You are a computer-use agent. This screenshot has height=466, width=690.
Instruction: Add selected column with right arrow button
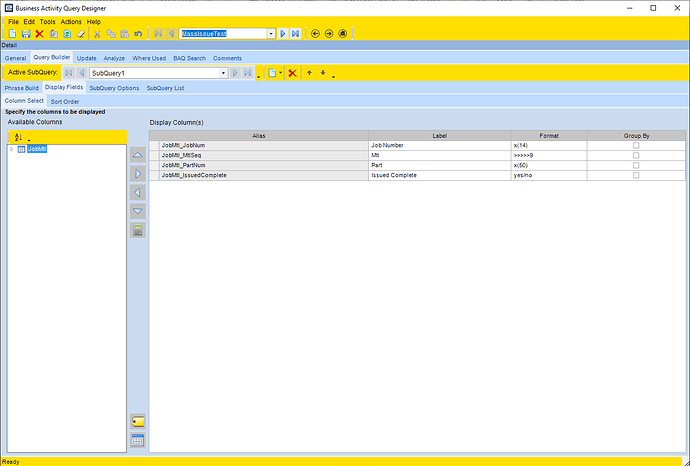138,174
